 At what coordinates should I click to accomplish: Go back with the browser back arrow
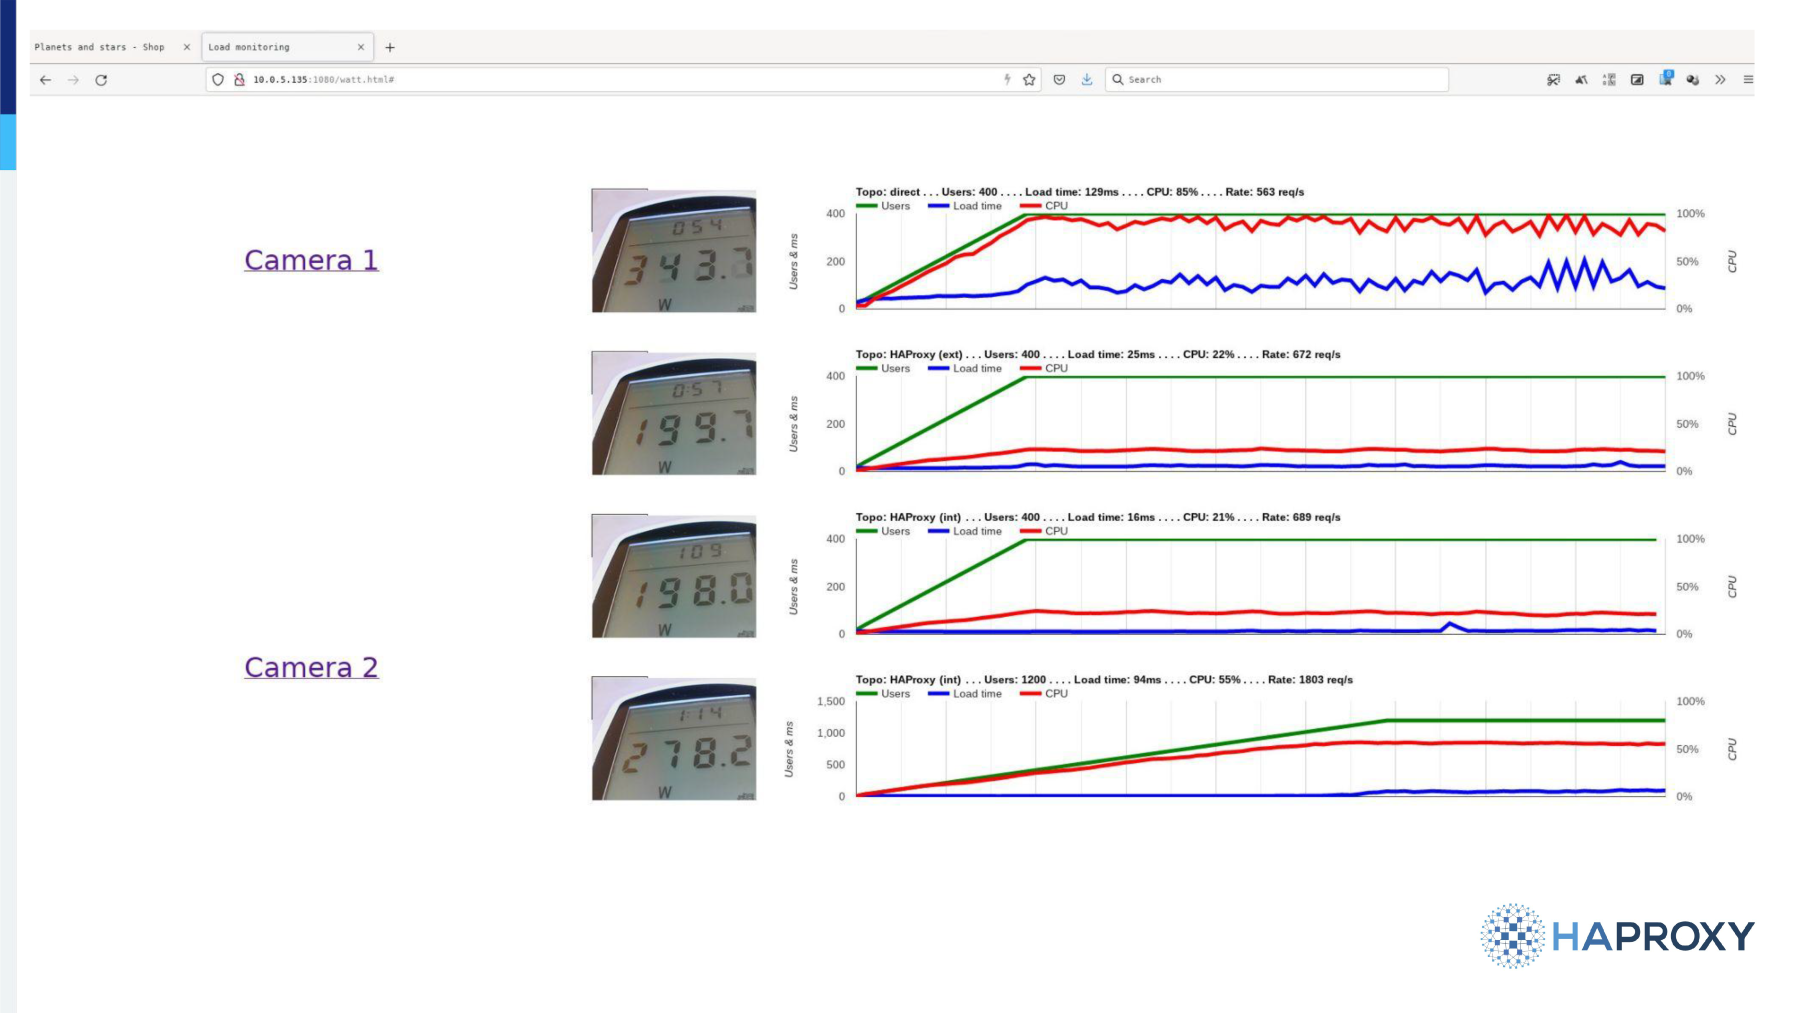click(x=45, y=80)
